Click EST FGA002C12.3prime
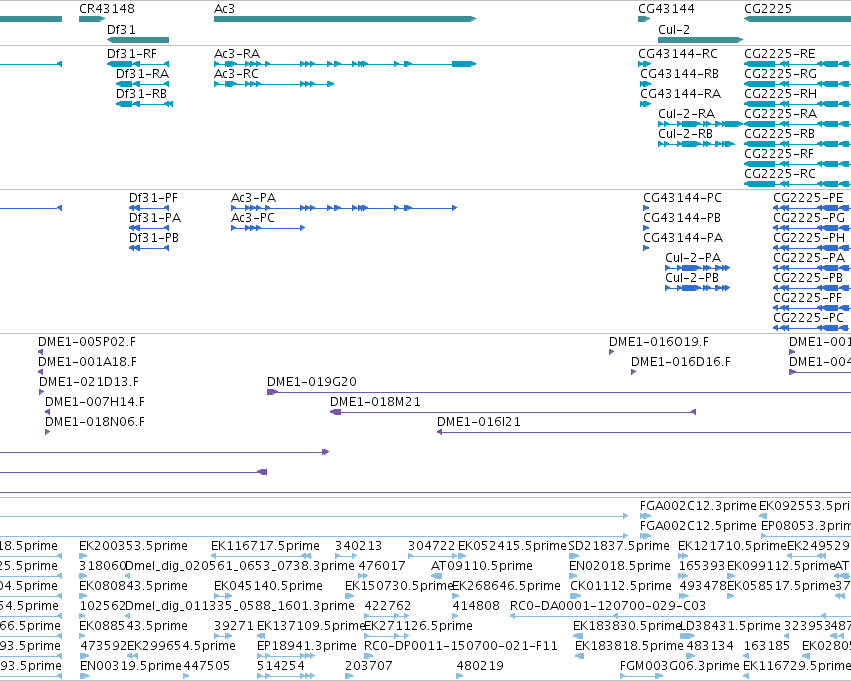The height and width of the screenshot is (681, 851). (x=698, y=506)
